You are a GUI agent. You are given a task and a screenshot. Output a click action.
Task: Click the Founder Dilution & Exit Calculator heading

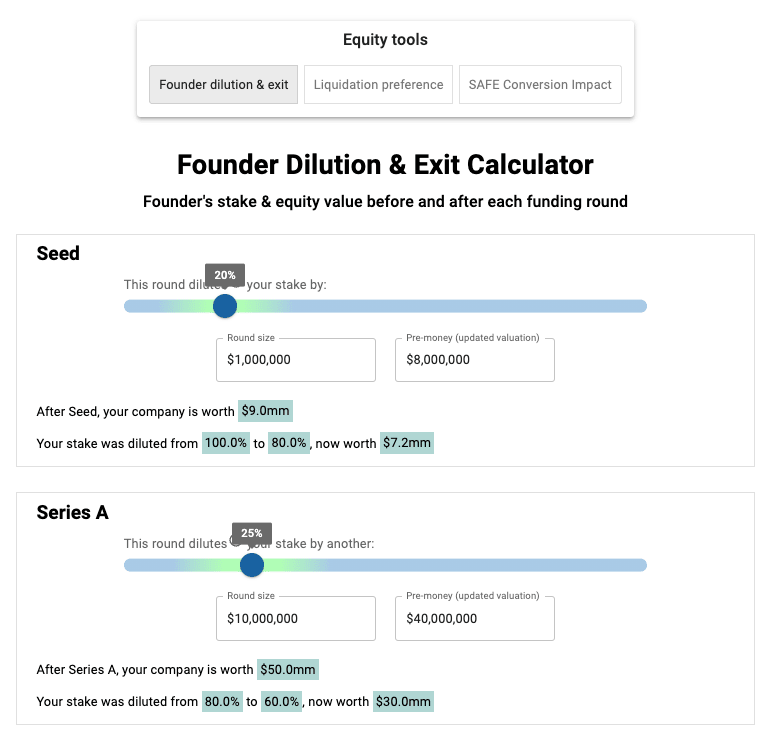385,165
